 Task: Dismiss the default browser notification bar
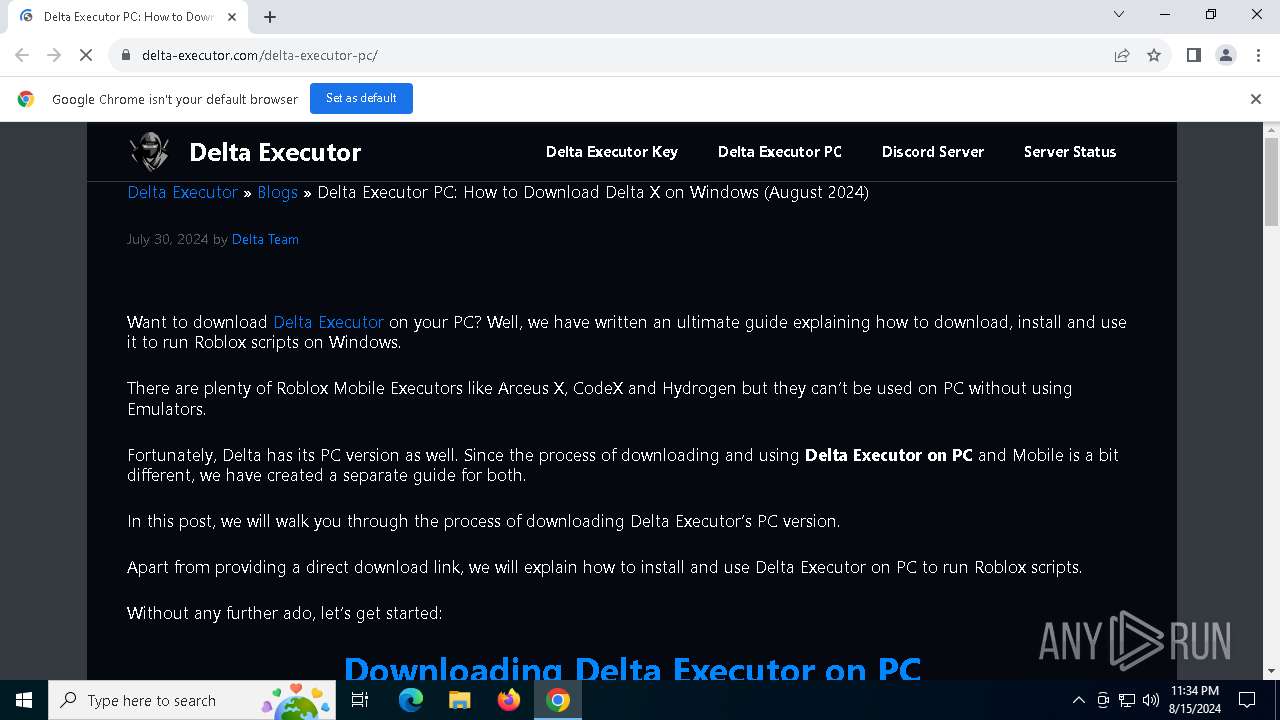pyautogui.click(x=1256, y=99)
